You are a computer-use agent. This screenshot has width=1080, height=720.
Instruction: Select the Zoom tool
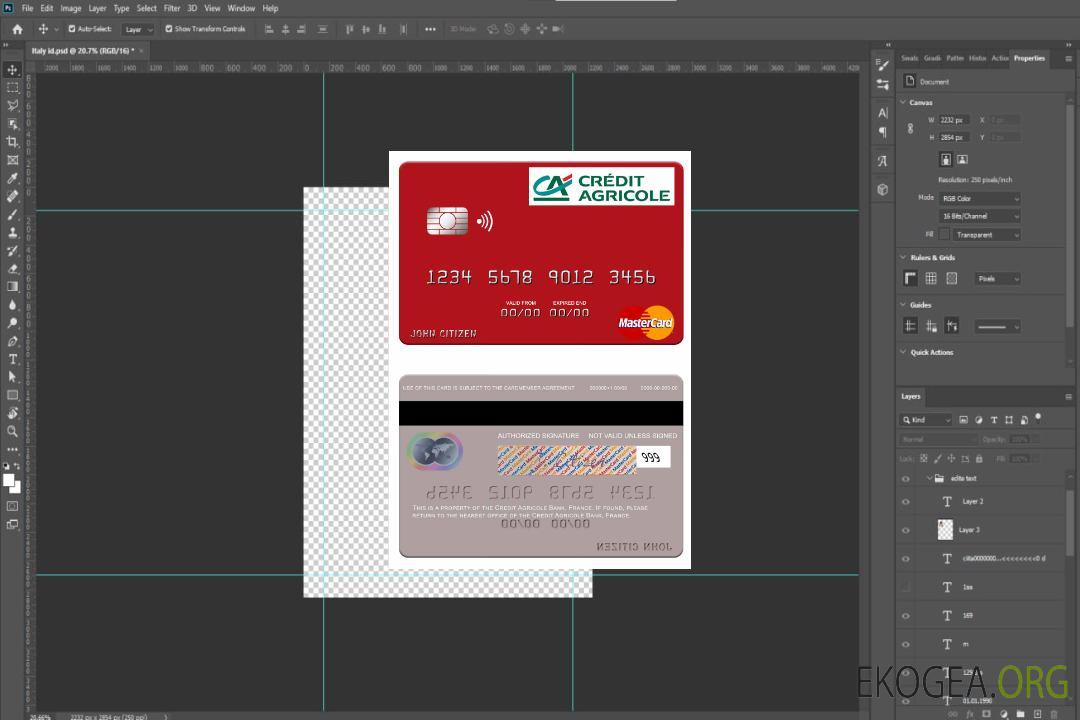12,431
